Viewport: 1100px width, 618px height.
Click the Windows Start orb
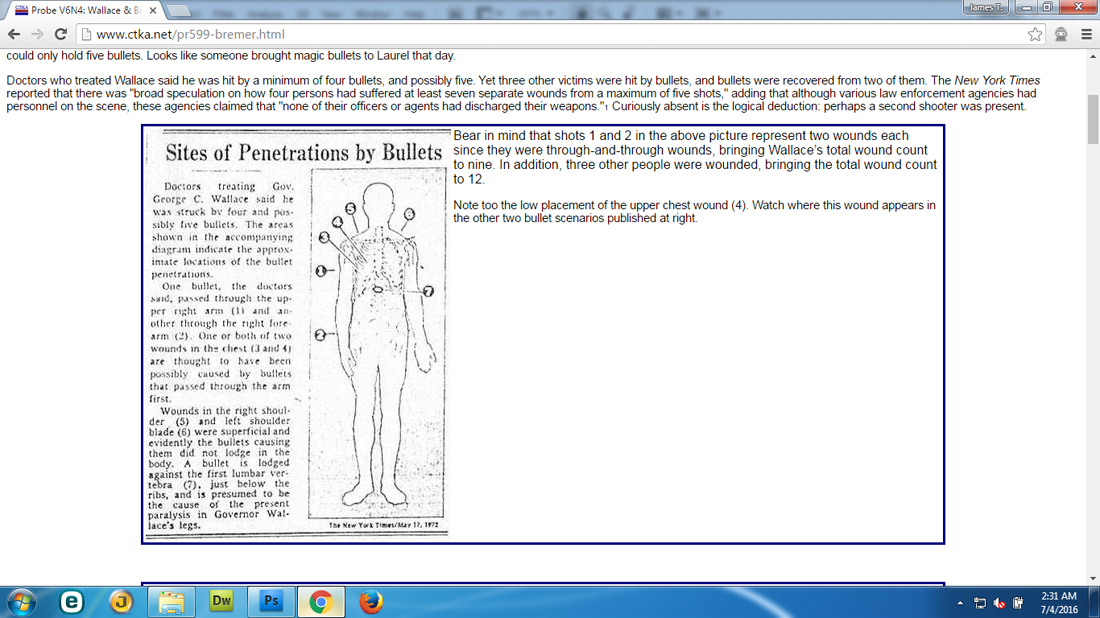[x=21, y=602]
